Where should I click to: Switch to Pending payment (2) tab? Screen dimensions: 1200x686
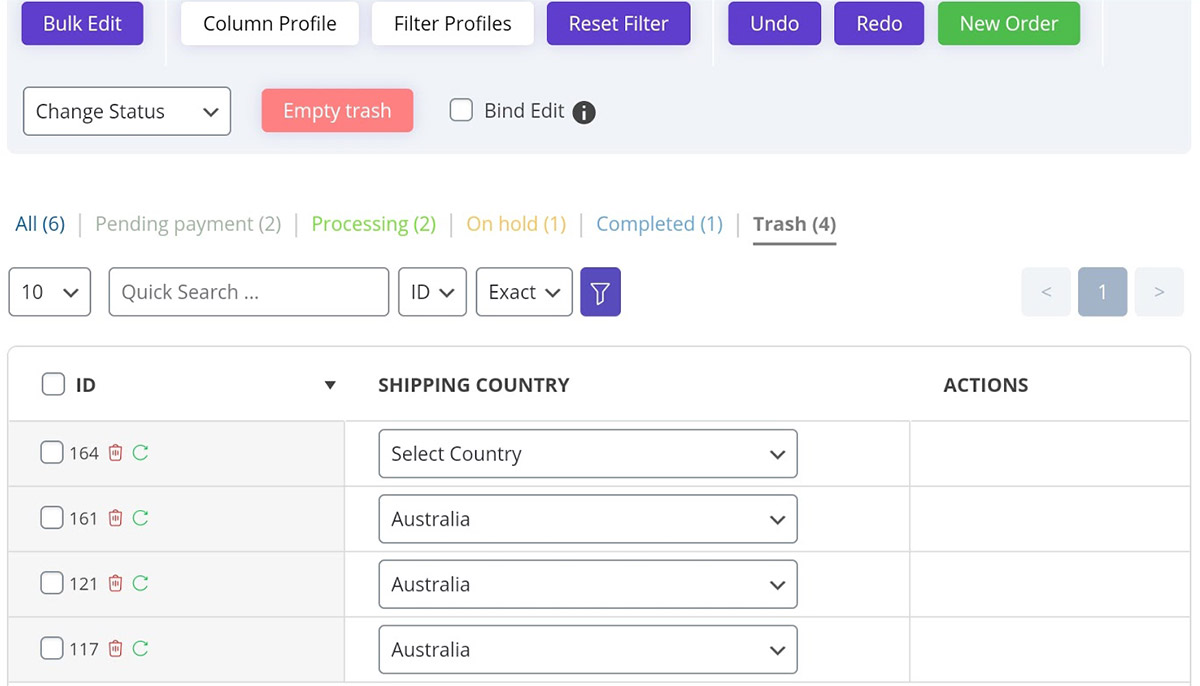188,224
